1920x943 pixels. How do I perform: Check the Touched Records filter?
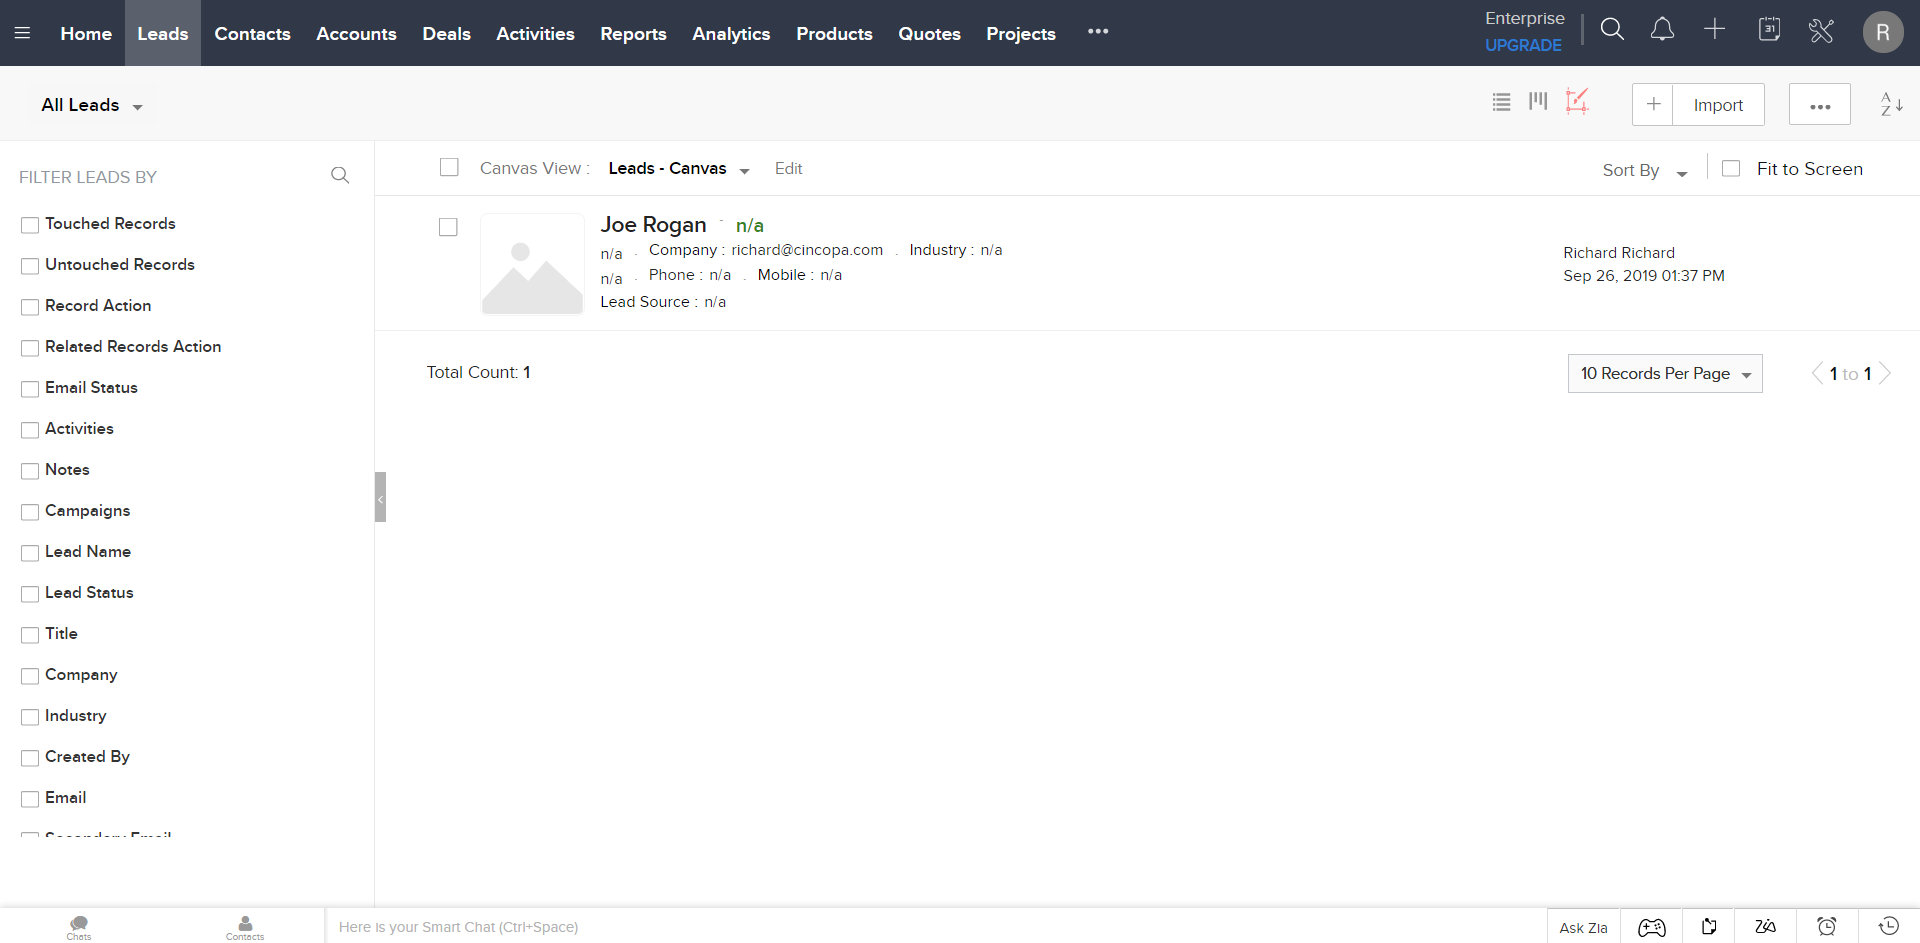30,225
